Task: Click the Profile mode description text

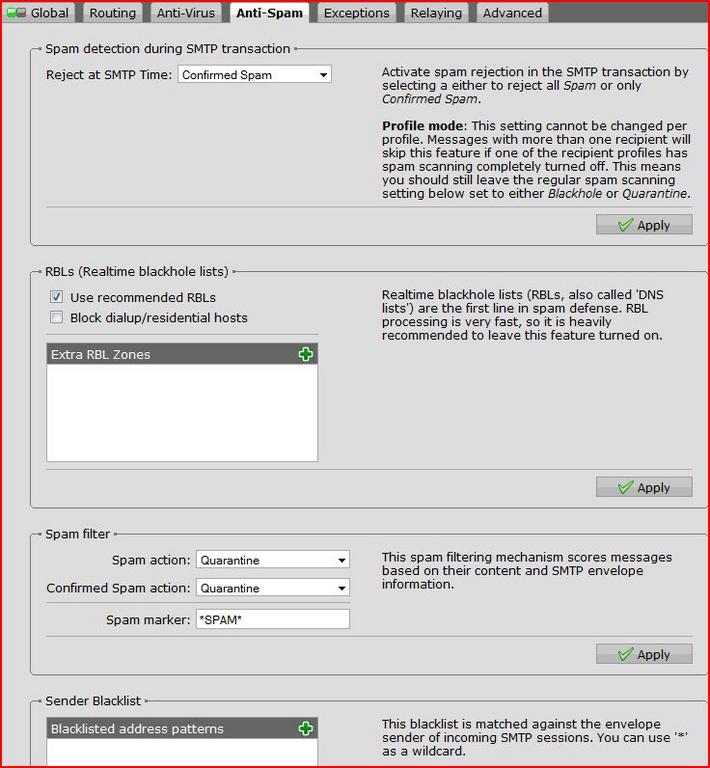Action: coord(536,160)
